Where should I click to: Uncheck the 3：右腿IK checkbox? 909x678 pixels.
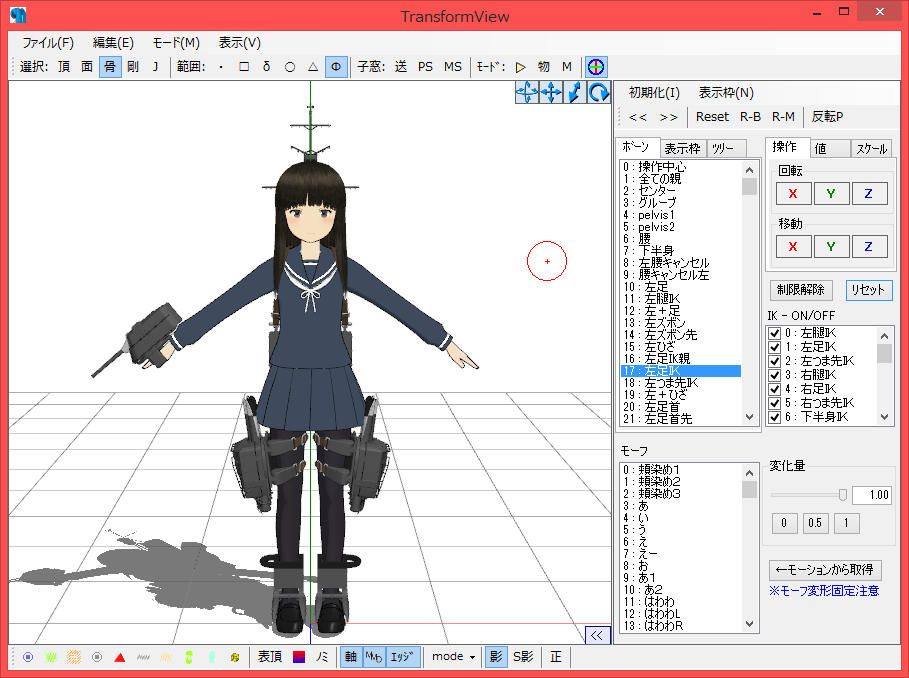[775, 375]
